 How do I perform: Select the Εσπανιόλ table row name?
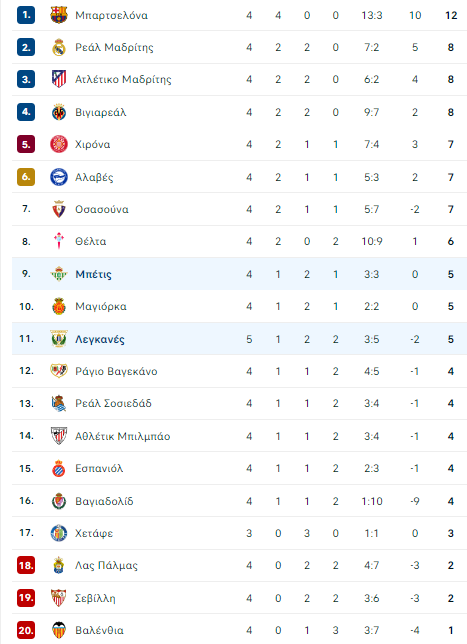(99, 468)
